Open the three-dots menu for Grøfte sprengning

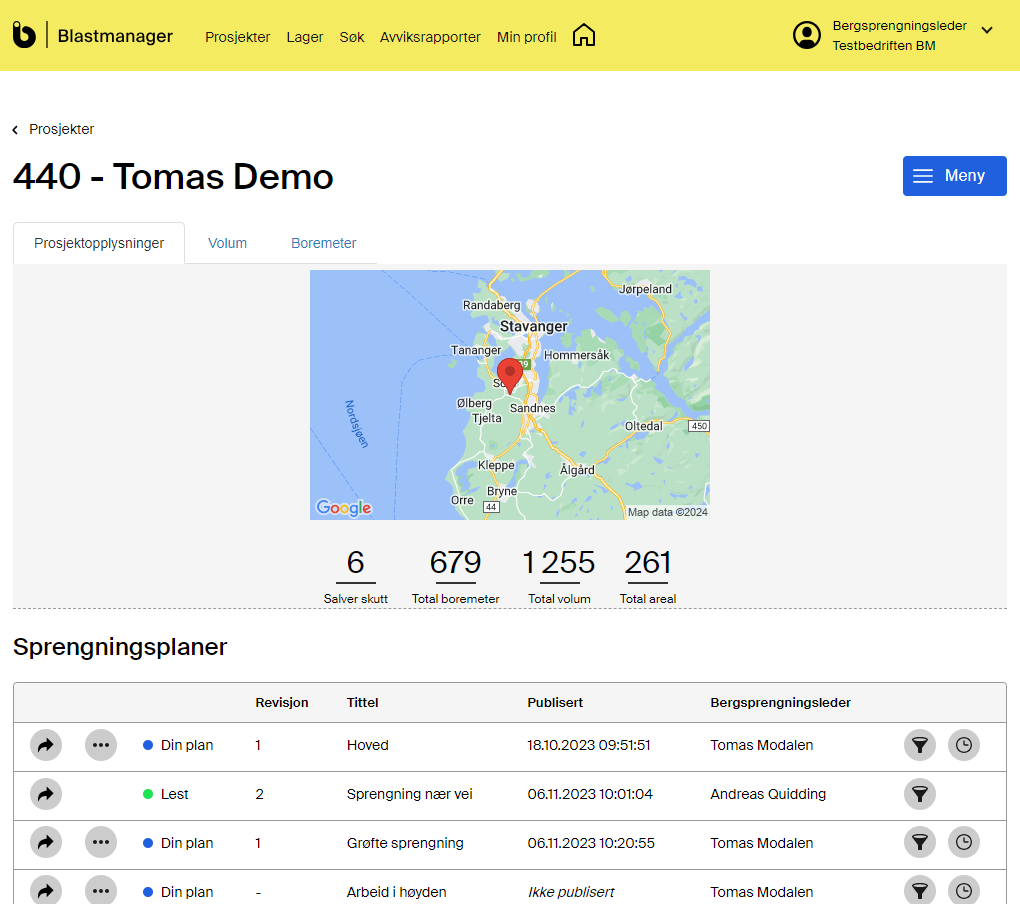(101, 843)
